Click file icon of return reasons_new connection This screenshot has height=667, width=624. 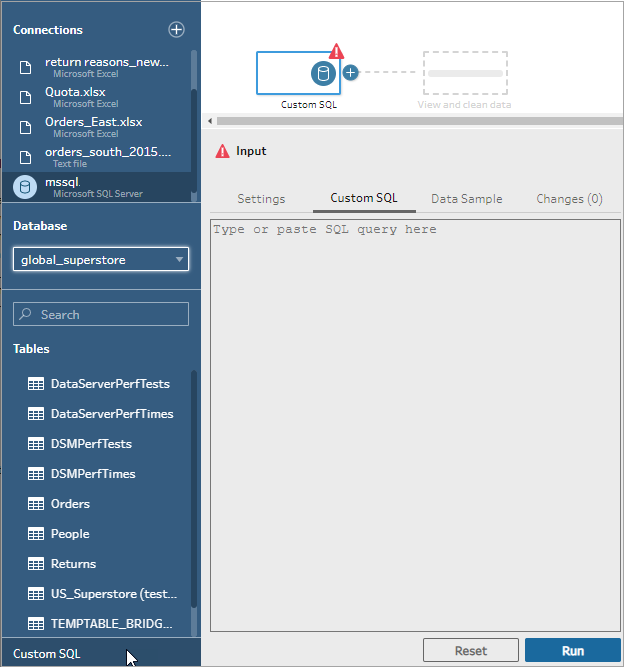(26, 67)
